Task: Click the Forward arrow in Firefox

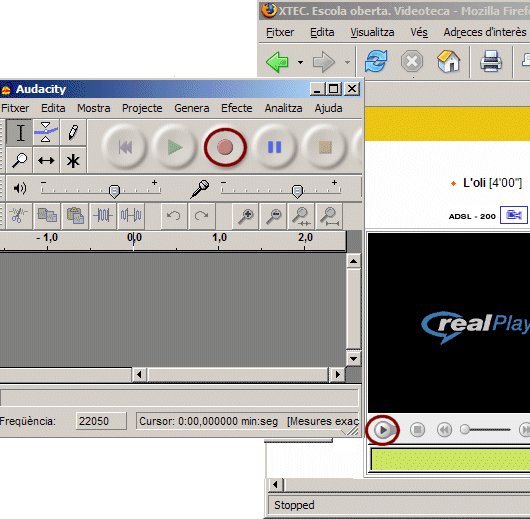Action: (323, 62)
